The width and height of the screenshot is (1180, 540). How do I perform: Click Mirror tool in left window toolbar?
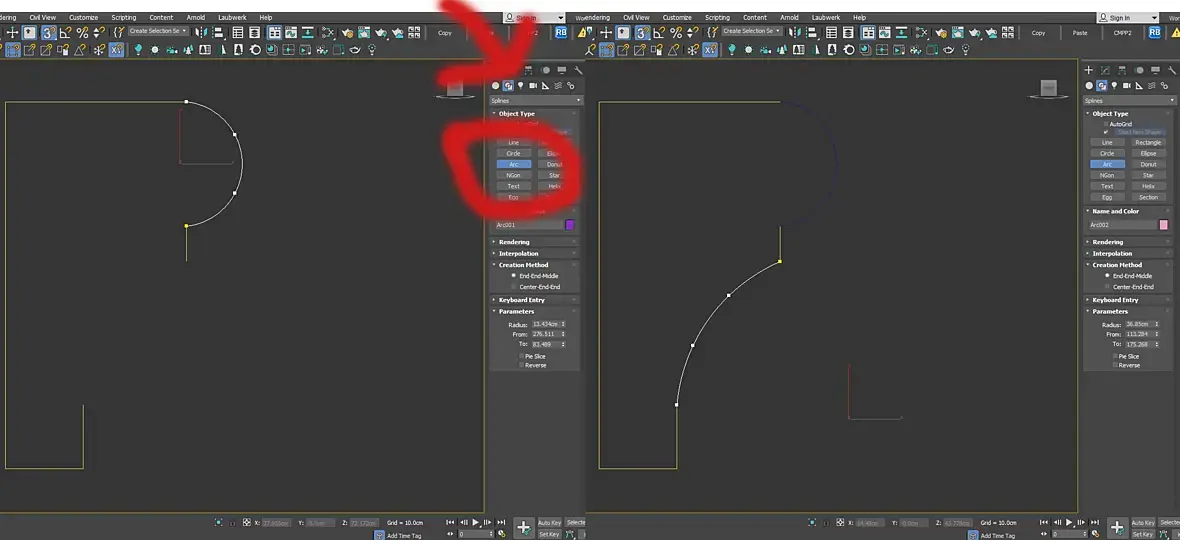[200, 32]
